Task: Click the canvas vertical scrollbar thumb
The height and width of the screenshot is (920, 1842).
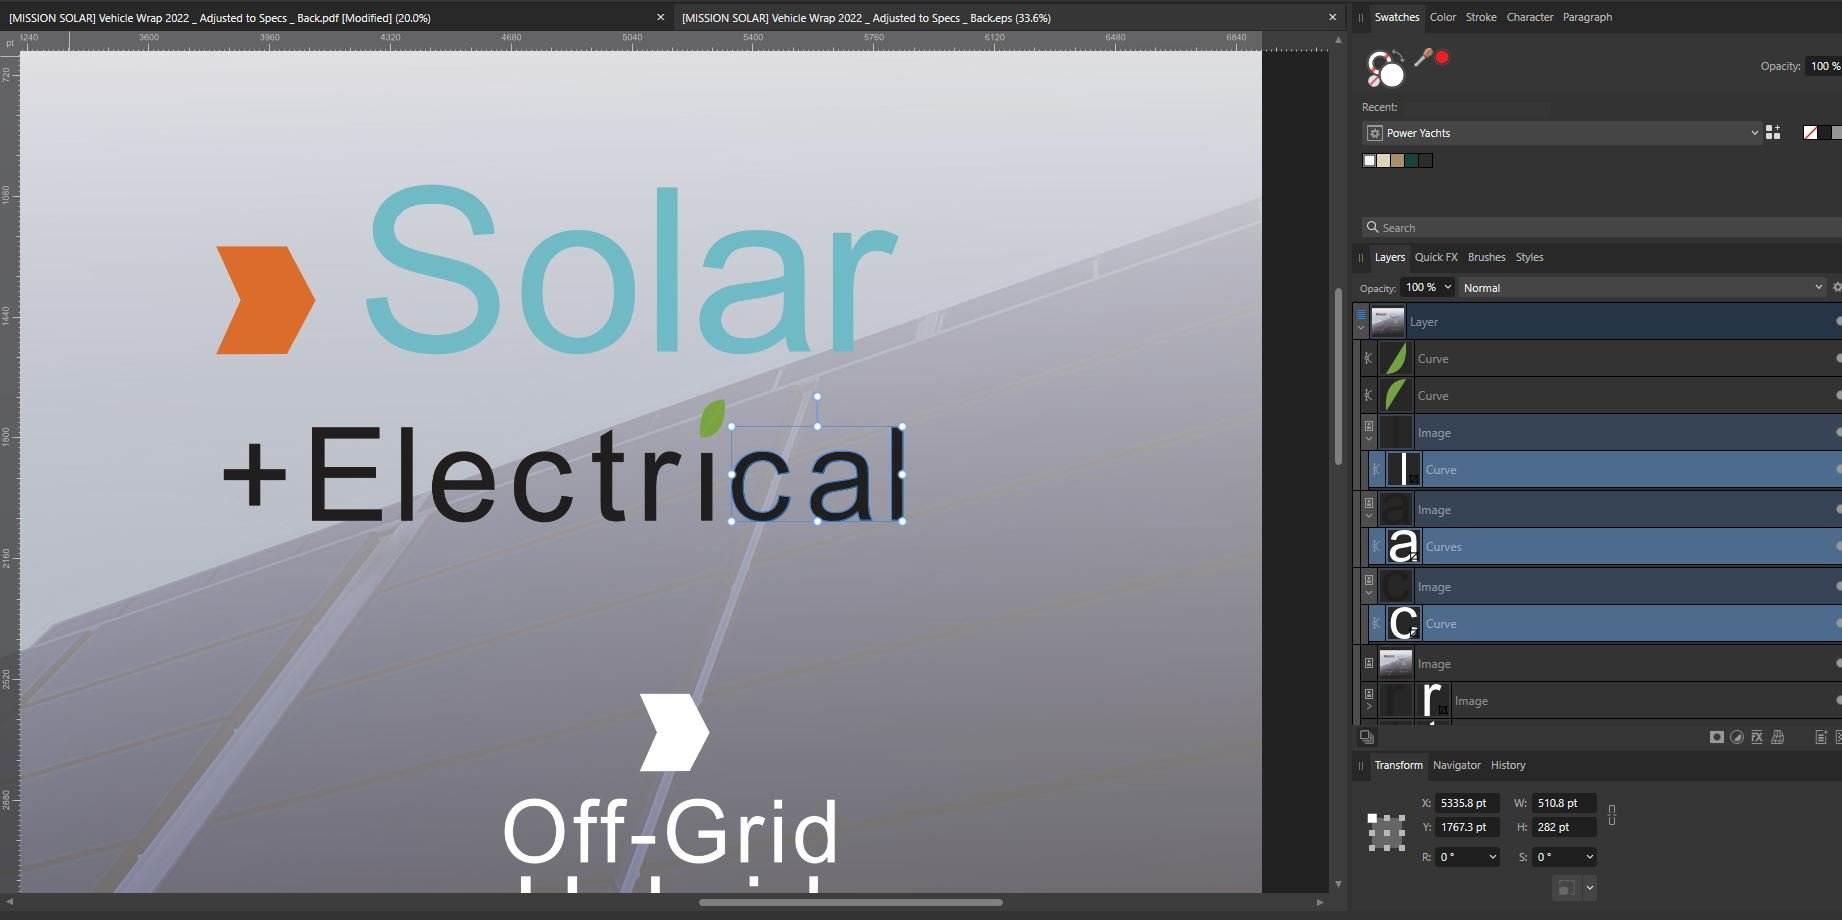Action: [x=1338, y=377]
